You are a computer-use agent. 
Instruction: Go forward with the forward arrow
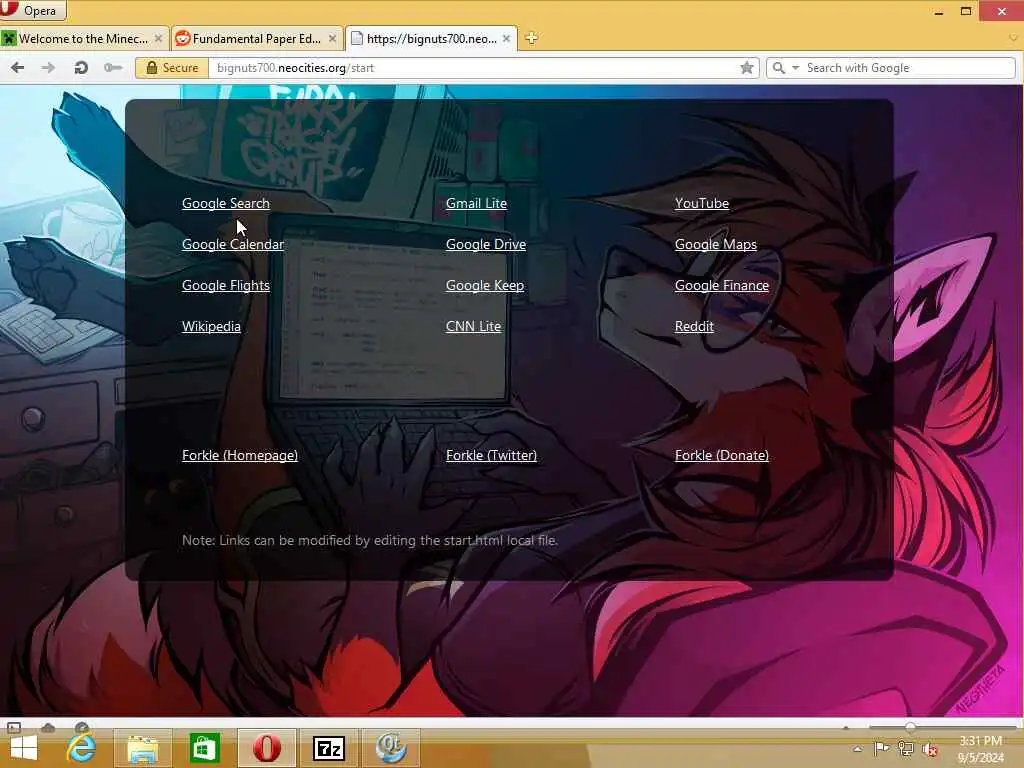[x=48, y=67]
